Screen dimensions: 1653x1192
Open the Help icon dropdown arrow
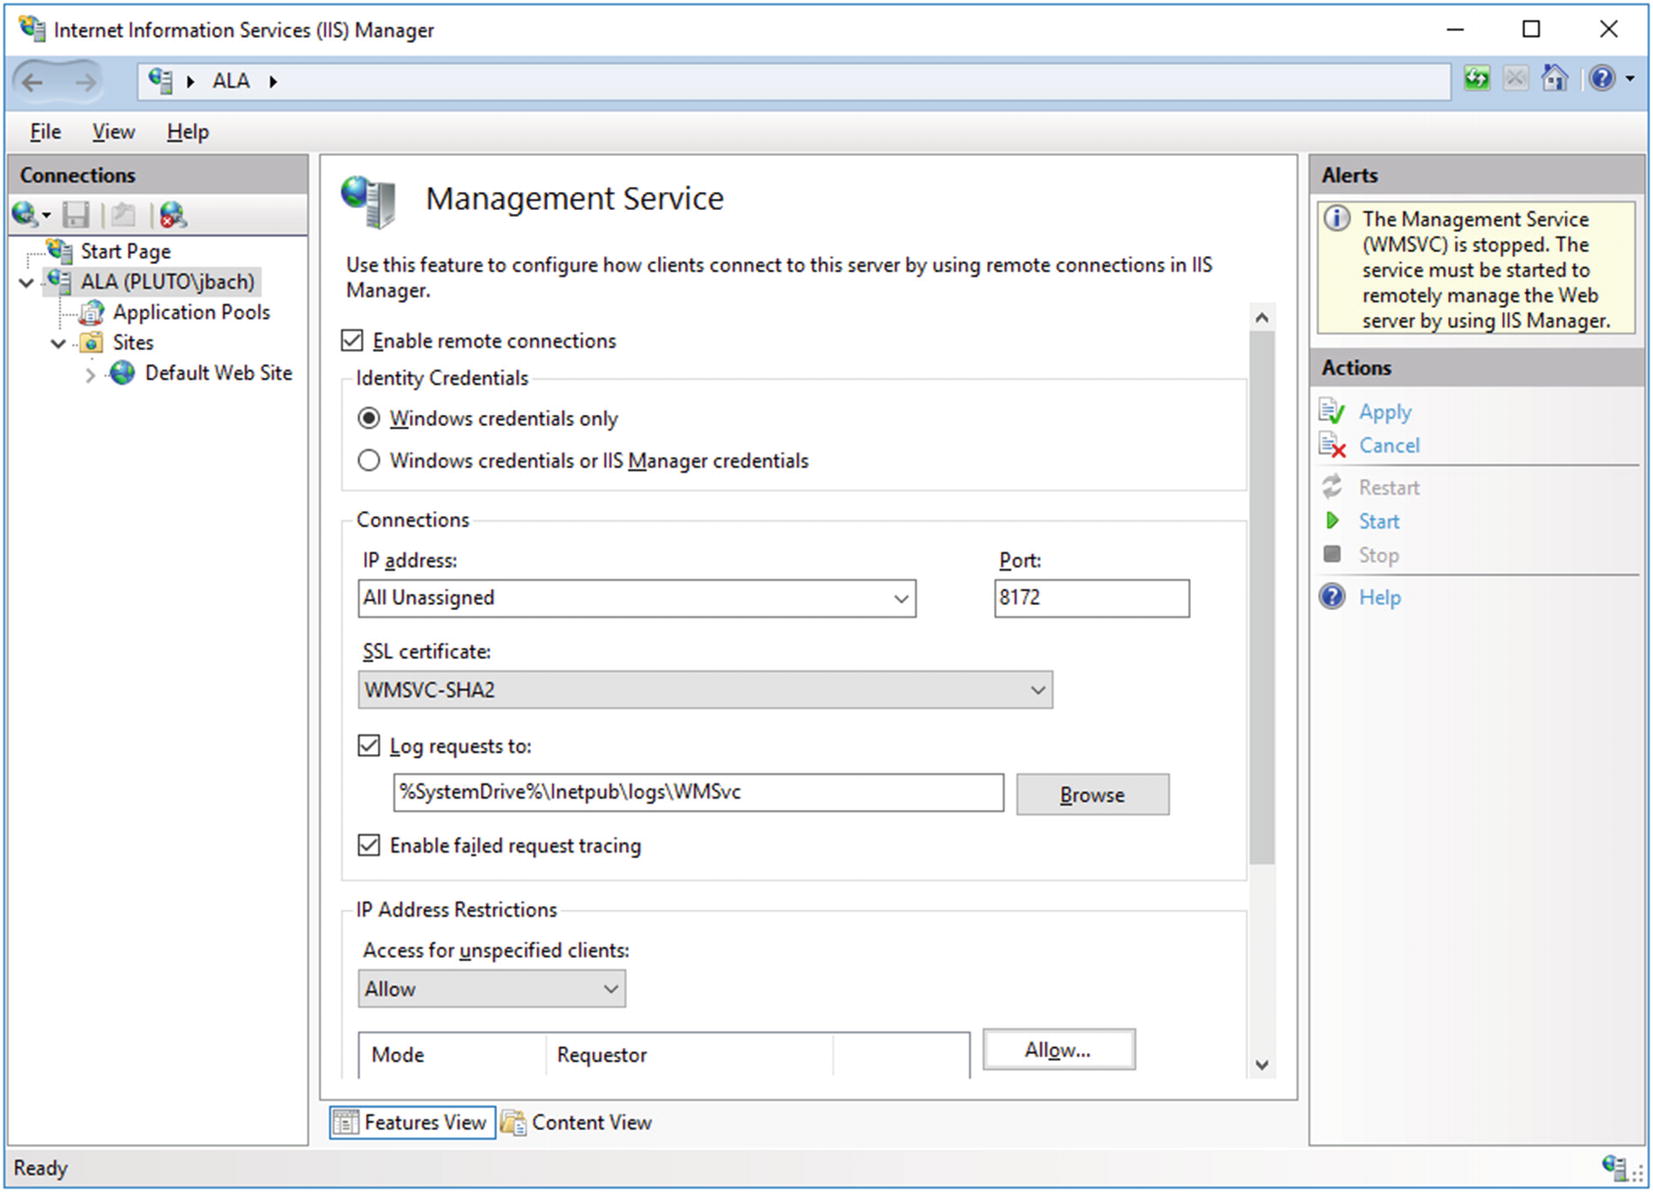[x=1630, y=79]
